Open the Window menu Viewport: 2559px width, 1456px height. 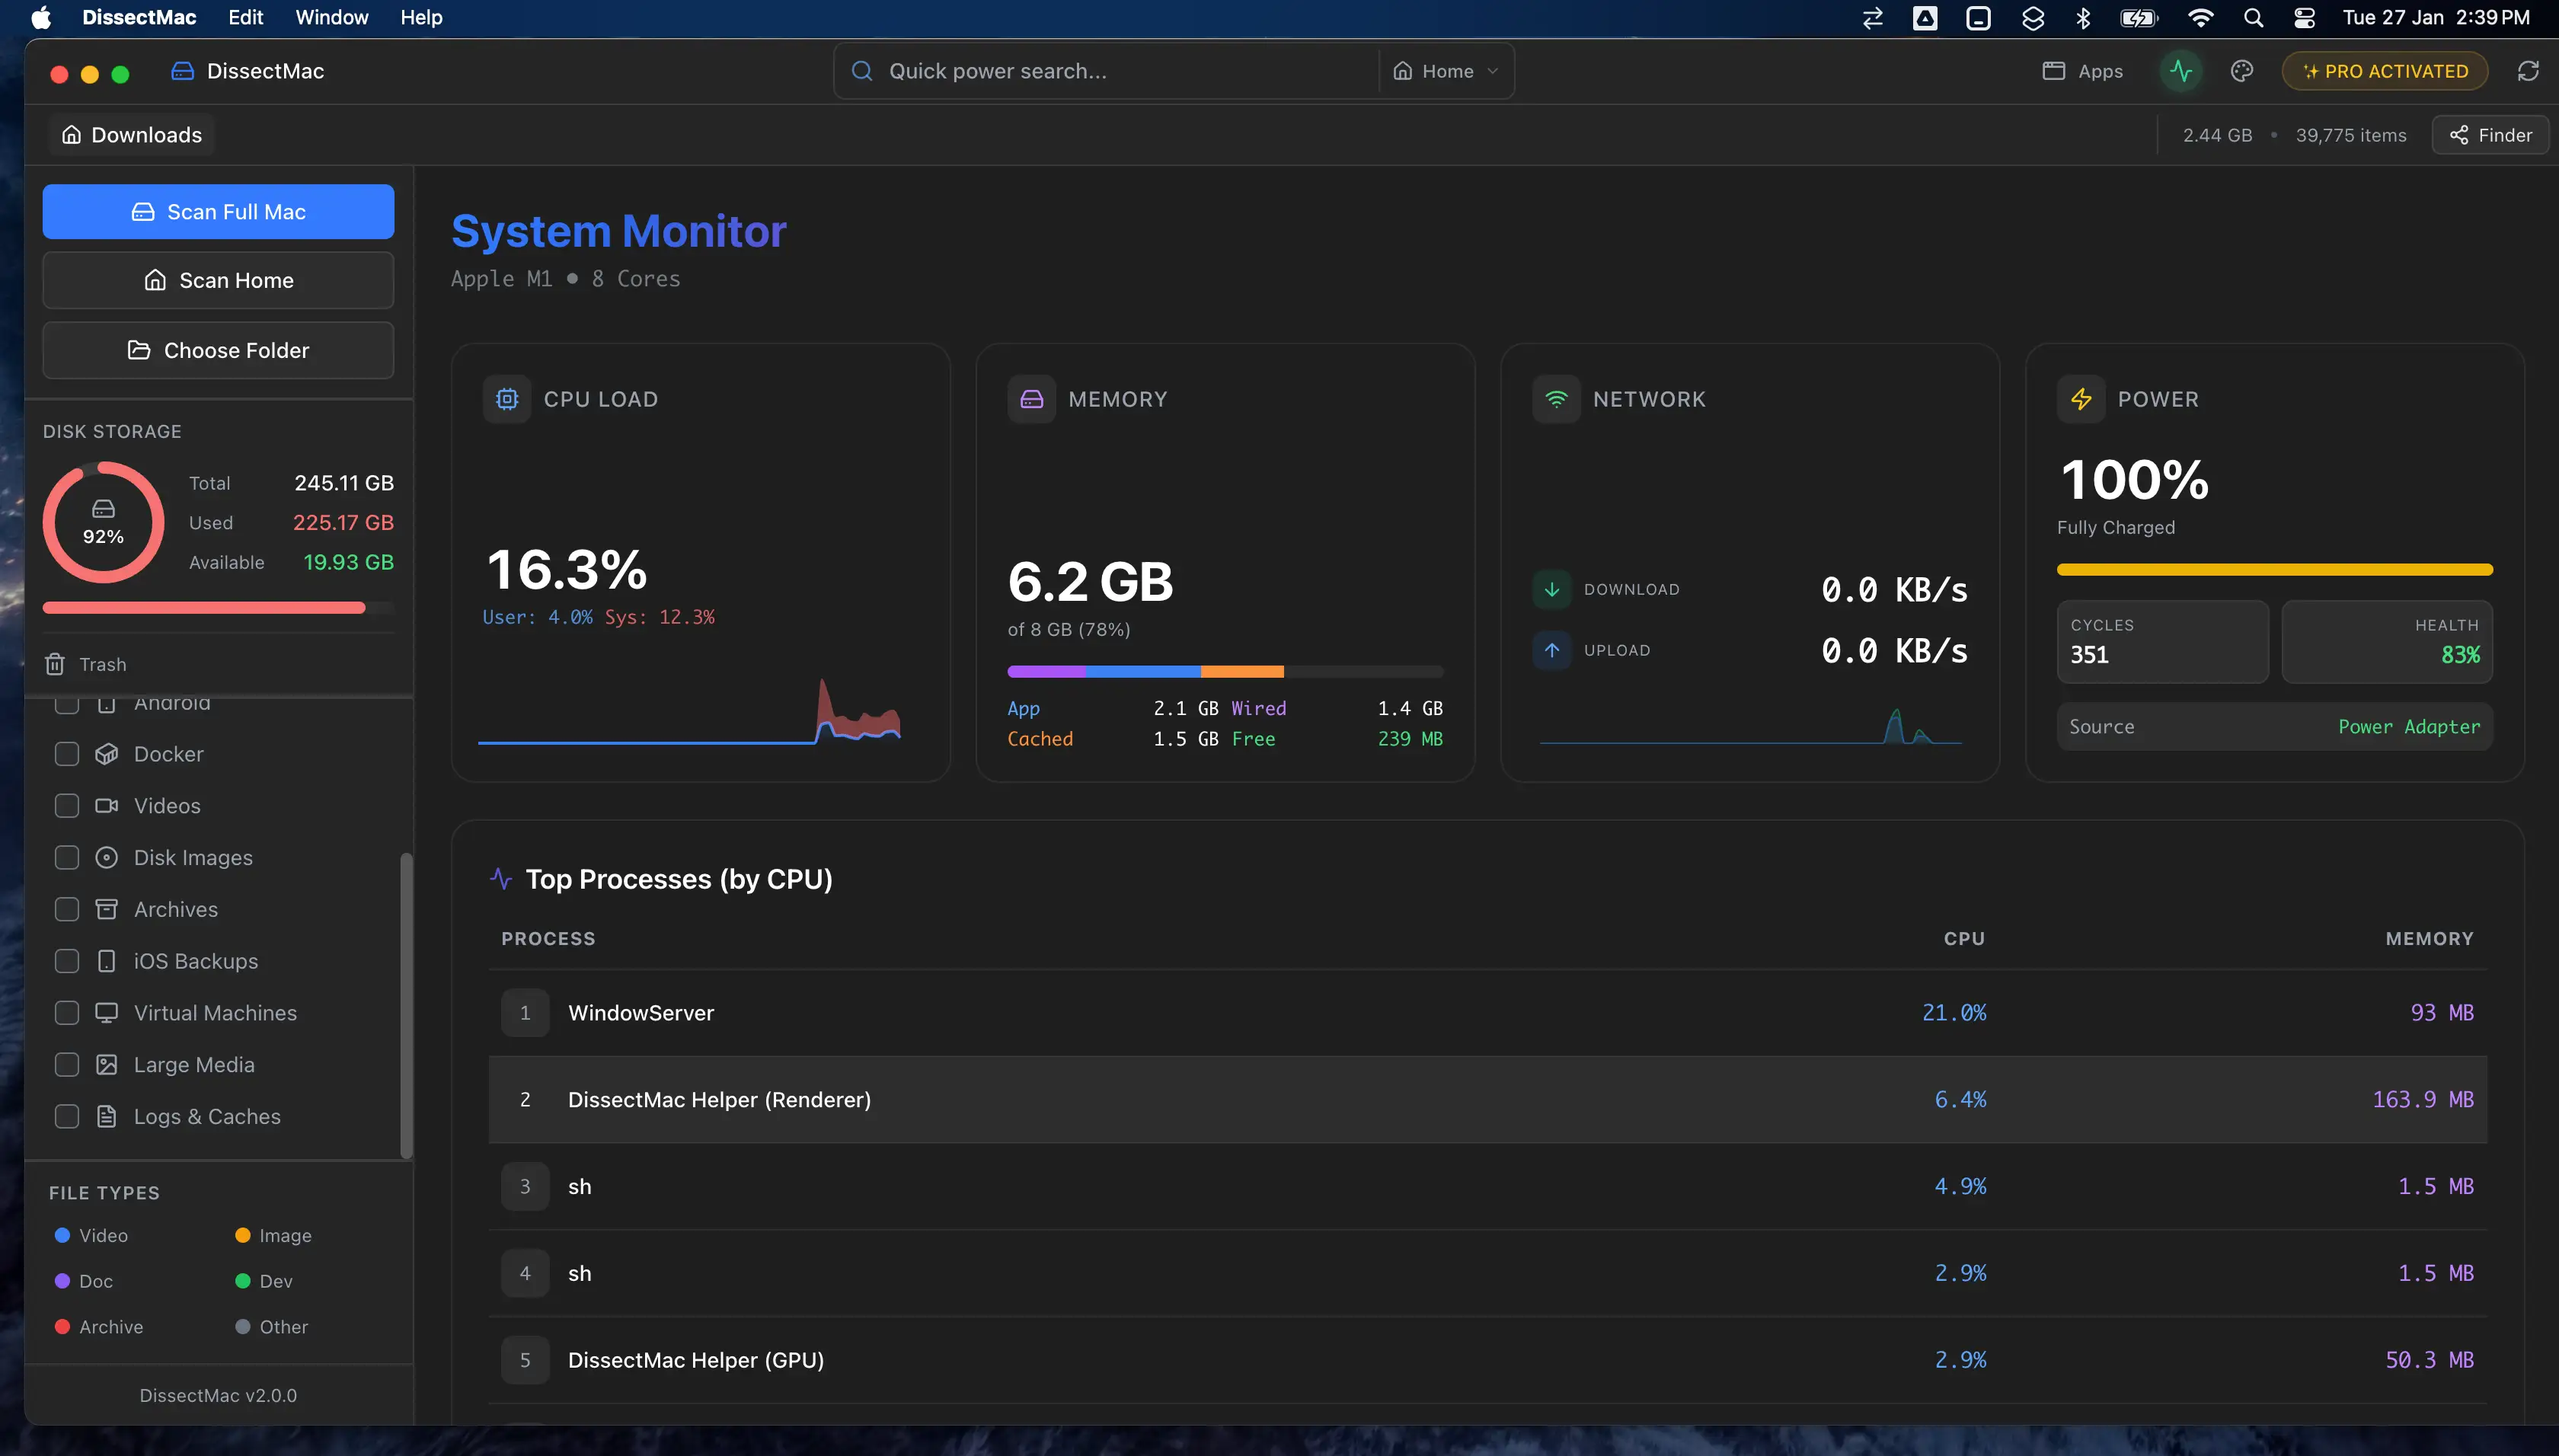tap(331, 17)
